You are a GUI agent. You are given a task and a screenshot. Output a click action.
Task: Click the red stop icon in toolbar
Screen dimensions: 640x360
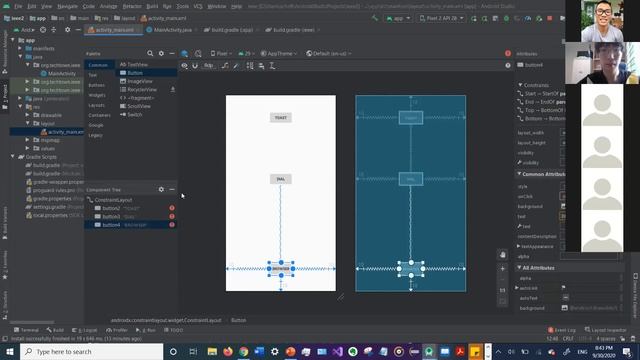[550, 18]
